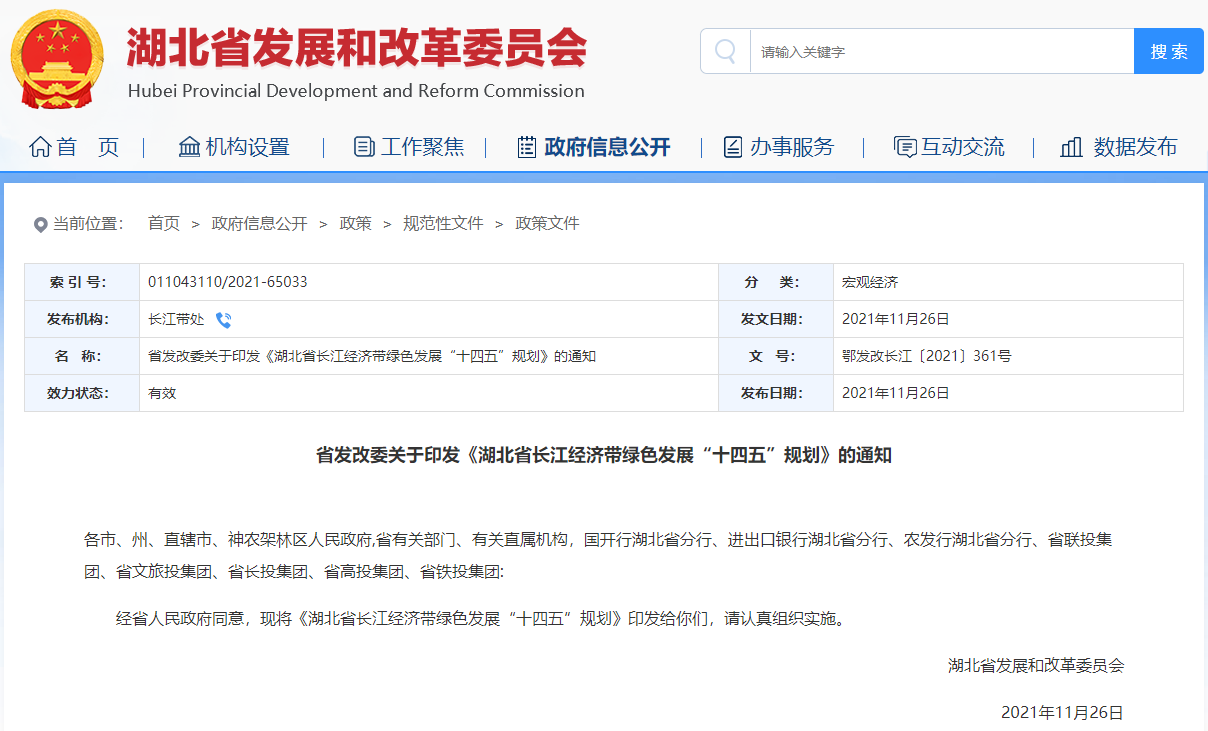Click the location pin icon near 当前位置

40,224
